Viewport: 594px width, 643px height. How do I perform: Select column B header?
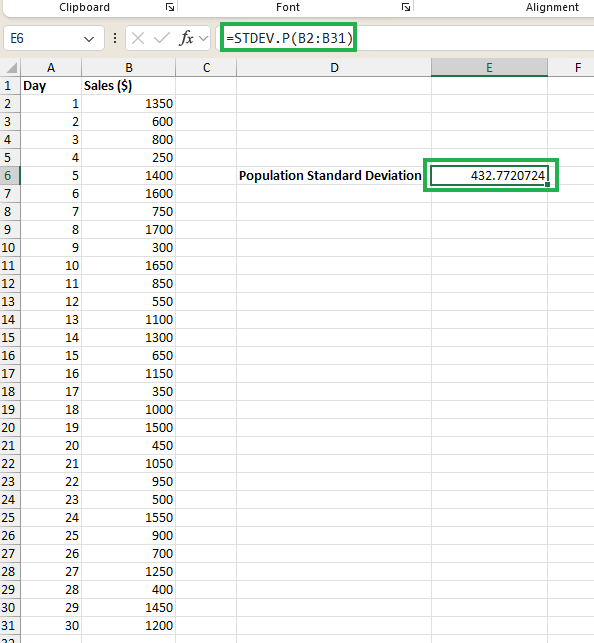tap(129, 68)
